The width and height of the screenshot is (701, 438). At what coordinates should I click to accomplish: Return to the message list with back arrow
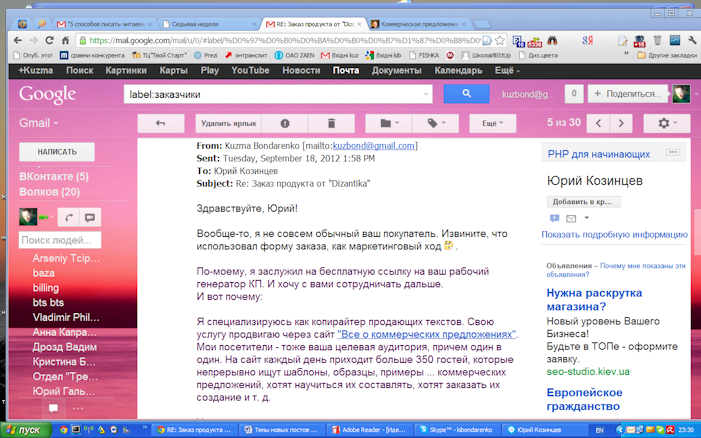(160, 123)
